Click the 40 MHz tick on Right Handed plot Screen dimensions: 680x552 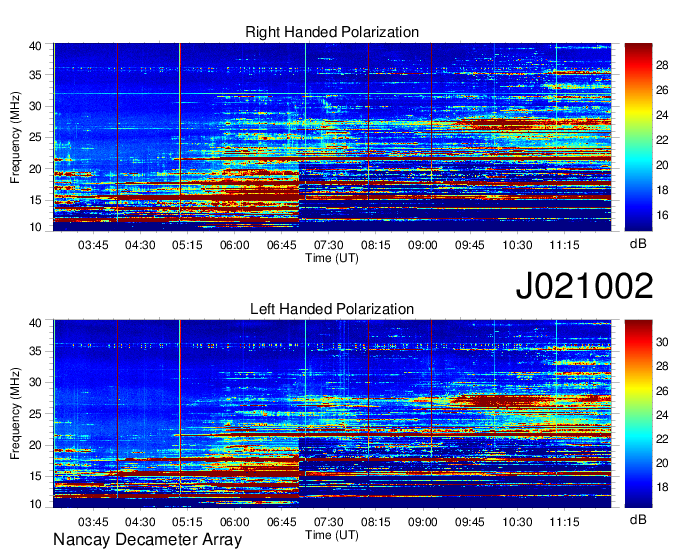pyautogui.click(x=35, y=46)
